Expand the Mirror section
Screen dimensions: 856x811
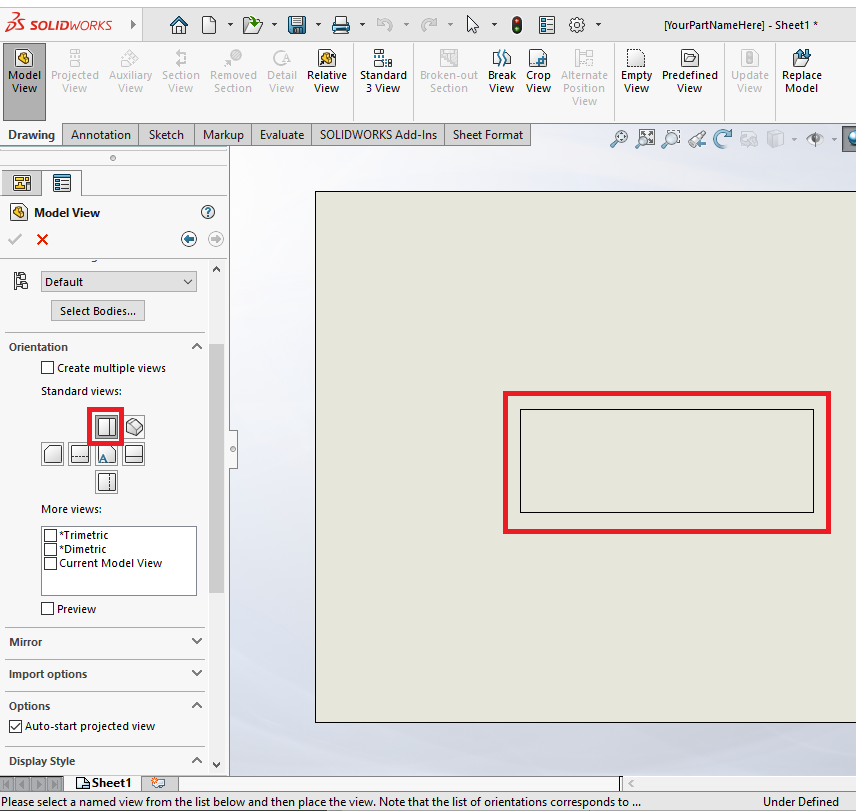(197, 642)
